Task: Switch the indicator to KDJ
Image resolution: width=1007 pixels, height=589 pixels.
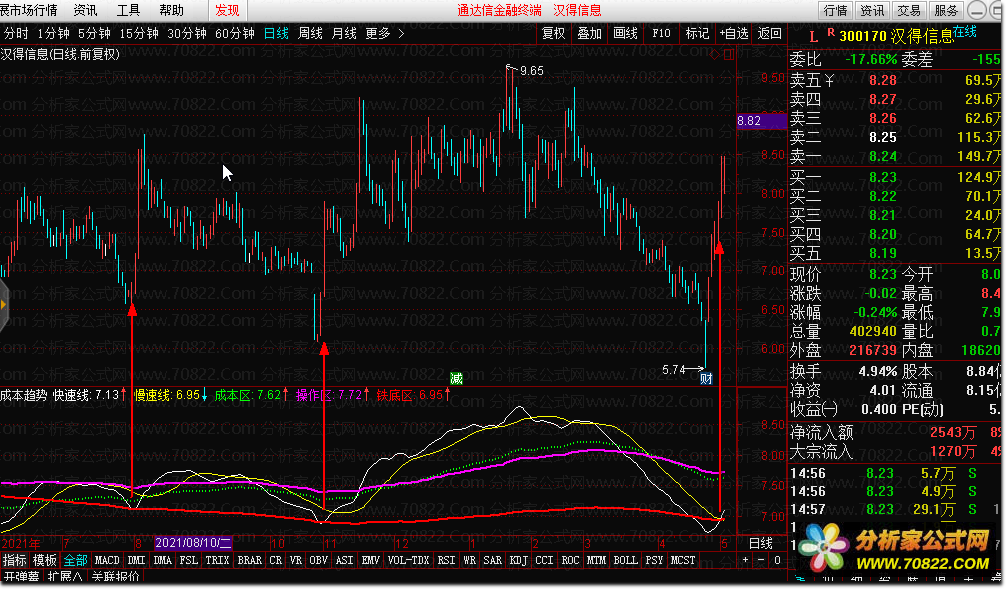Action: [518, 560]
